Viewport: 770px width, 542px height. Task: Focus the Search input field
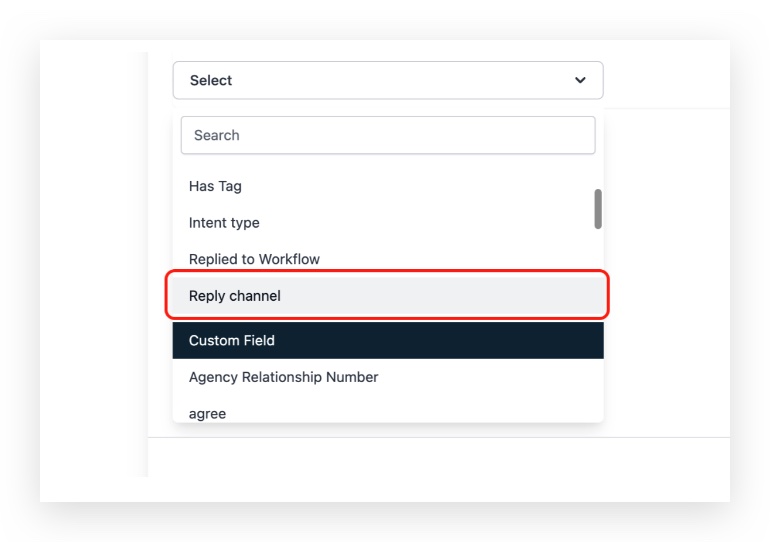(x=388, y=135)
